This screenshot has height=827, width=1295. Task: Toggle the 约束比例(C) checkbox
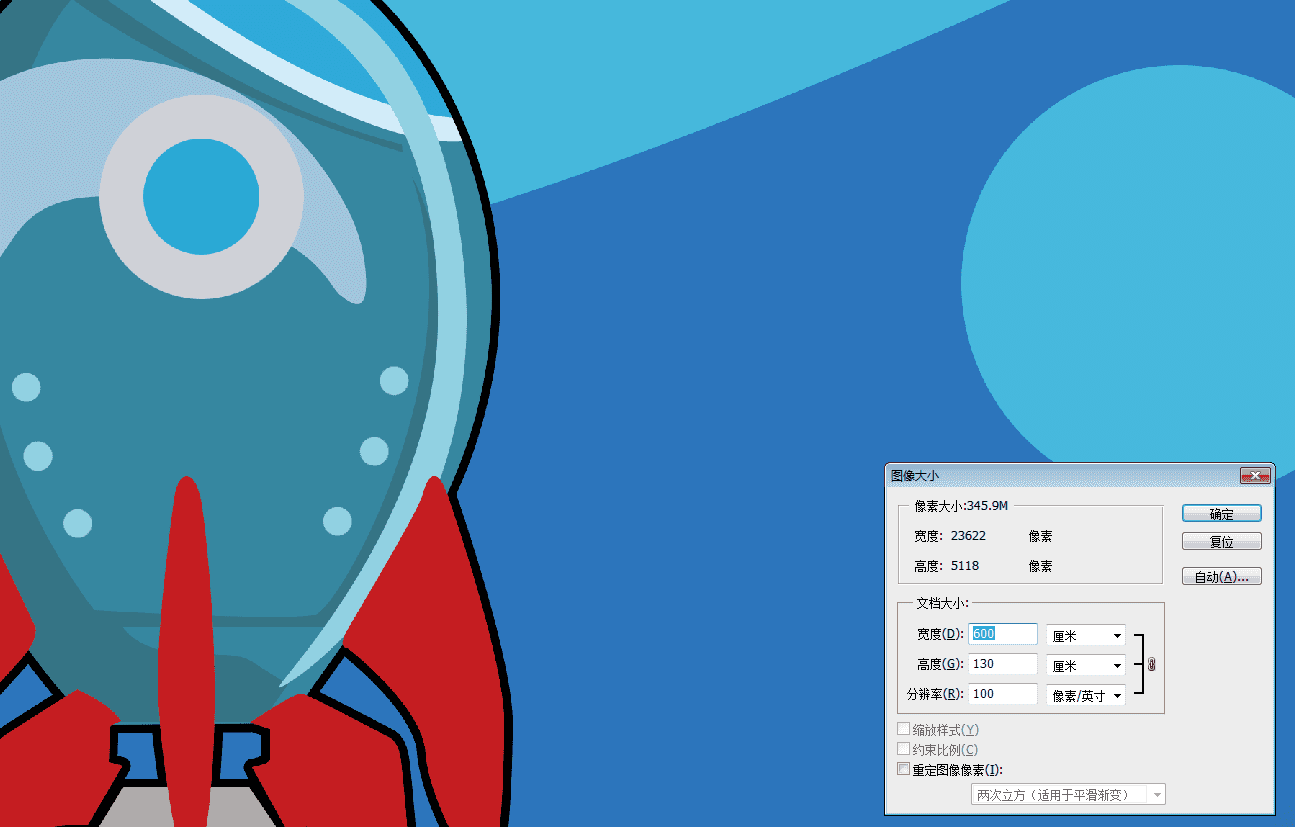pos(904,749)
